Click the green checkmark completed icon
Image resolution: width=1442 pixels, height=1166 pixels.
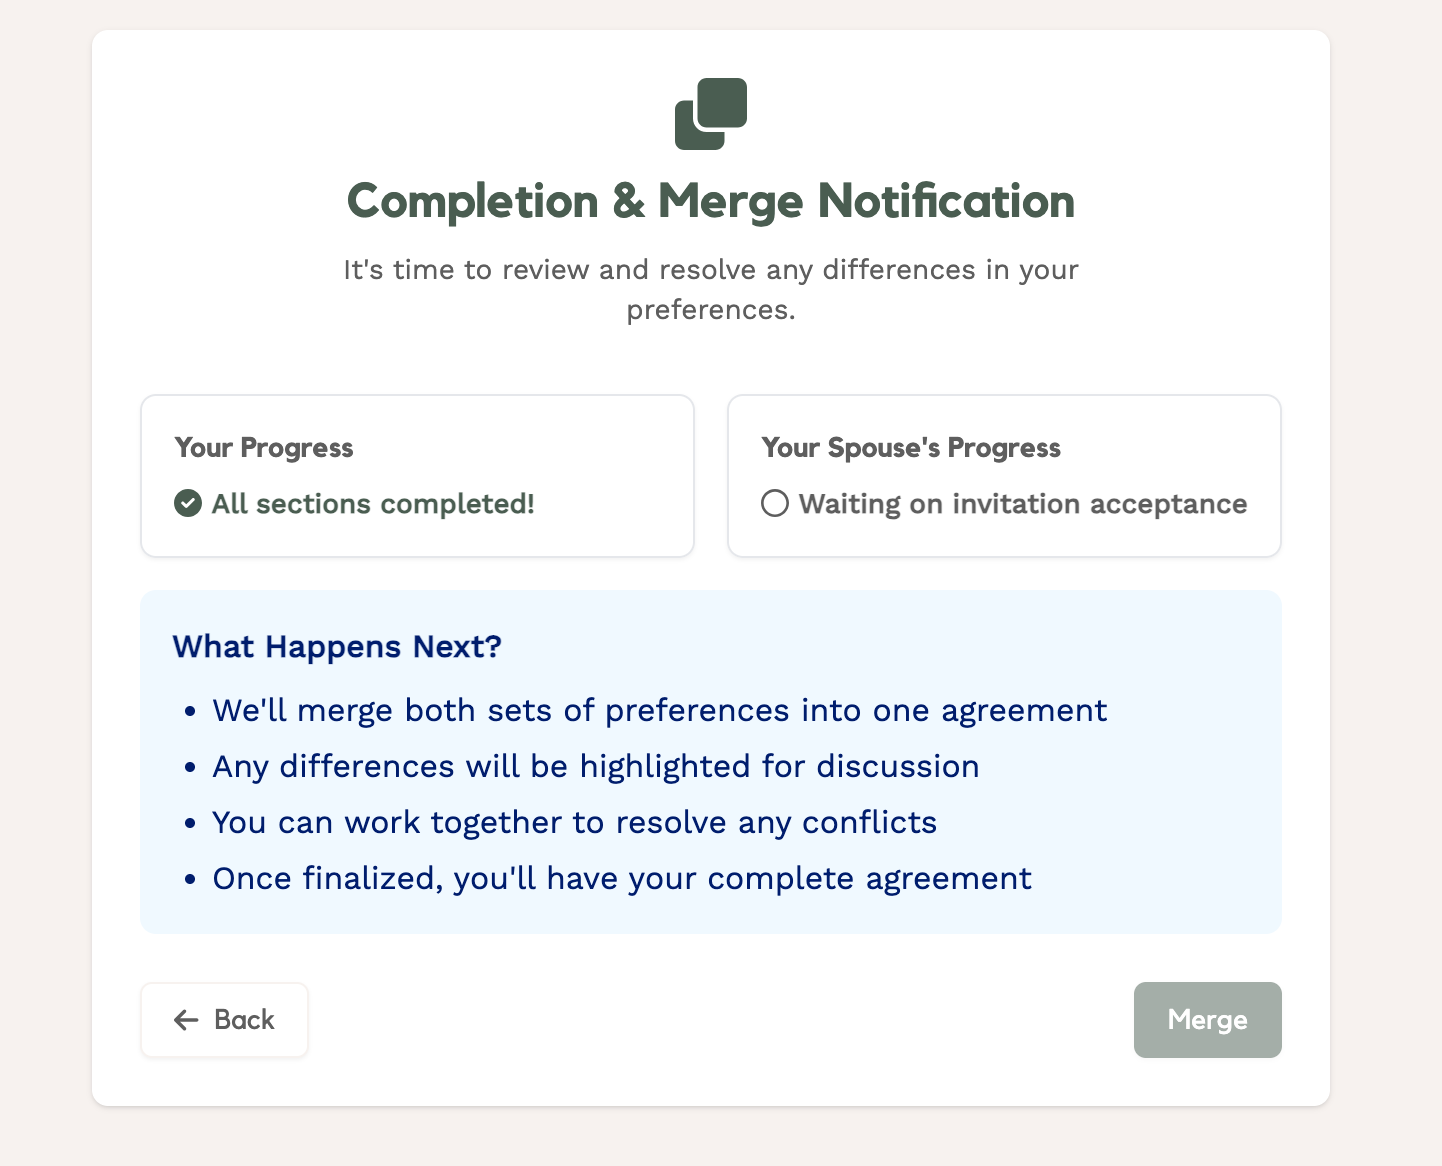click(188, 503)
